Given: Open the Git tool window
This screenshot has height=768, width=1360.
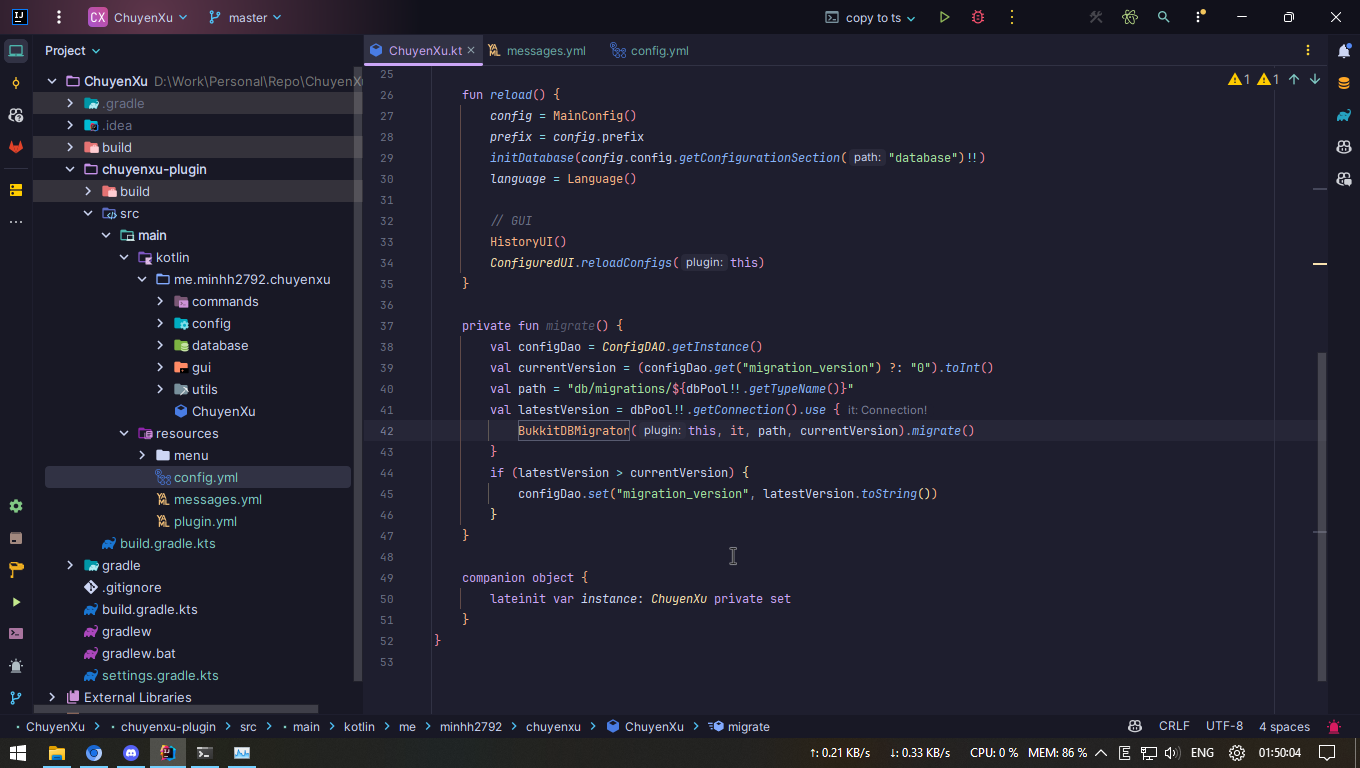Looking at the screenshot, I should [x=16, y=697].
